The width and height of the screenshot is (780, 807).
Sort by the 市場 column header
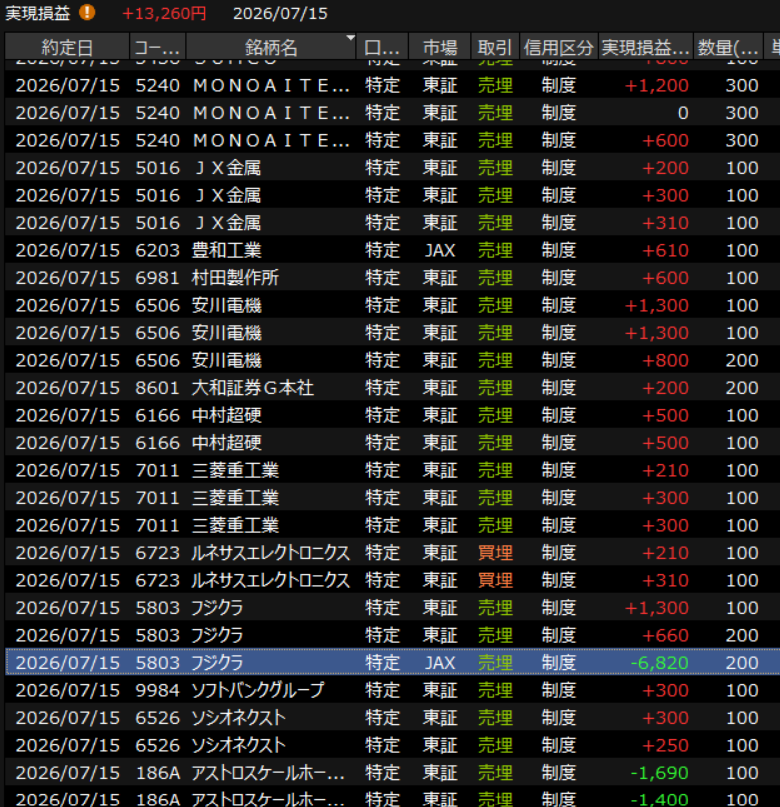(x=440, y=48)
